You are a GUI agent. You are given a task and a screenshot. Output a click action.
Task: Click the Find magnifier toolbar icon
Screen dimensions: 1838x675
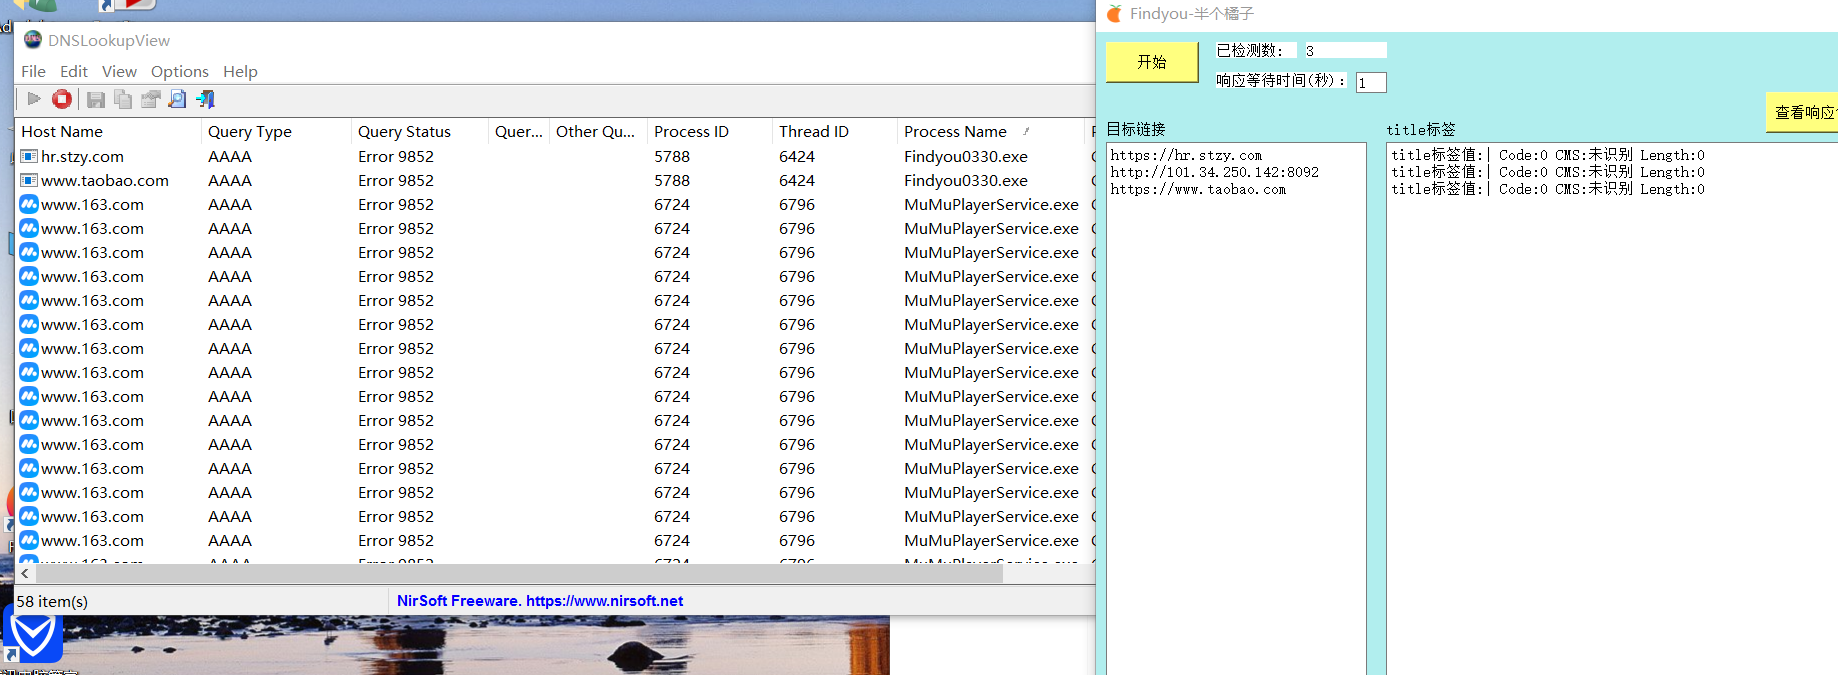tap(177, 99)
